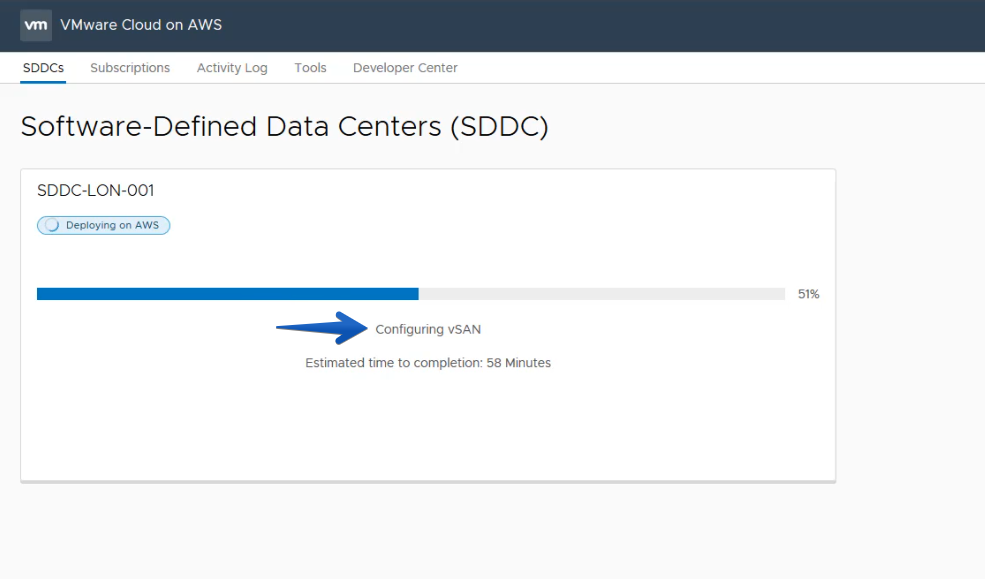The image size is (985, 579).
Task: Click the VMware Cloud on AWS title
Action: (x=141, y=25)
